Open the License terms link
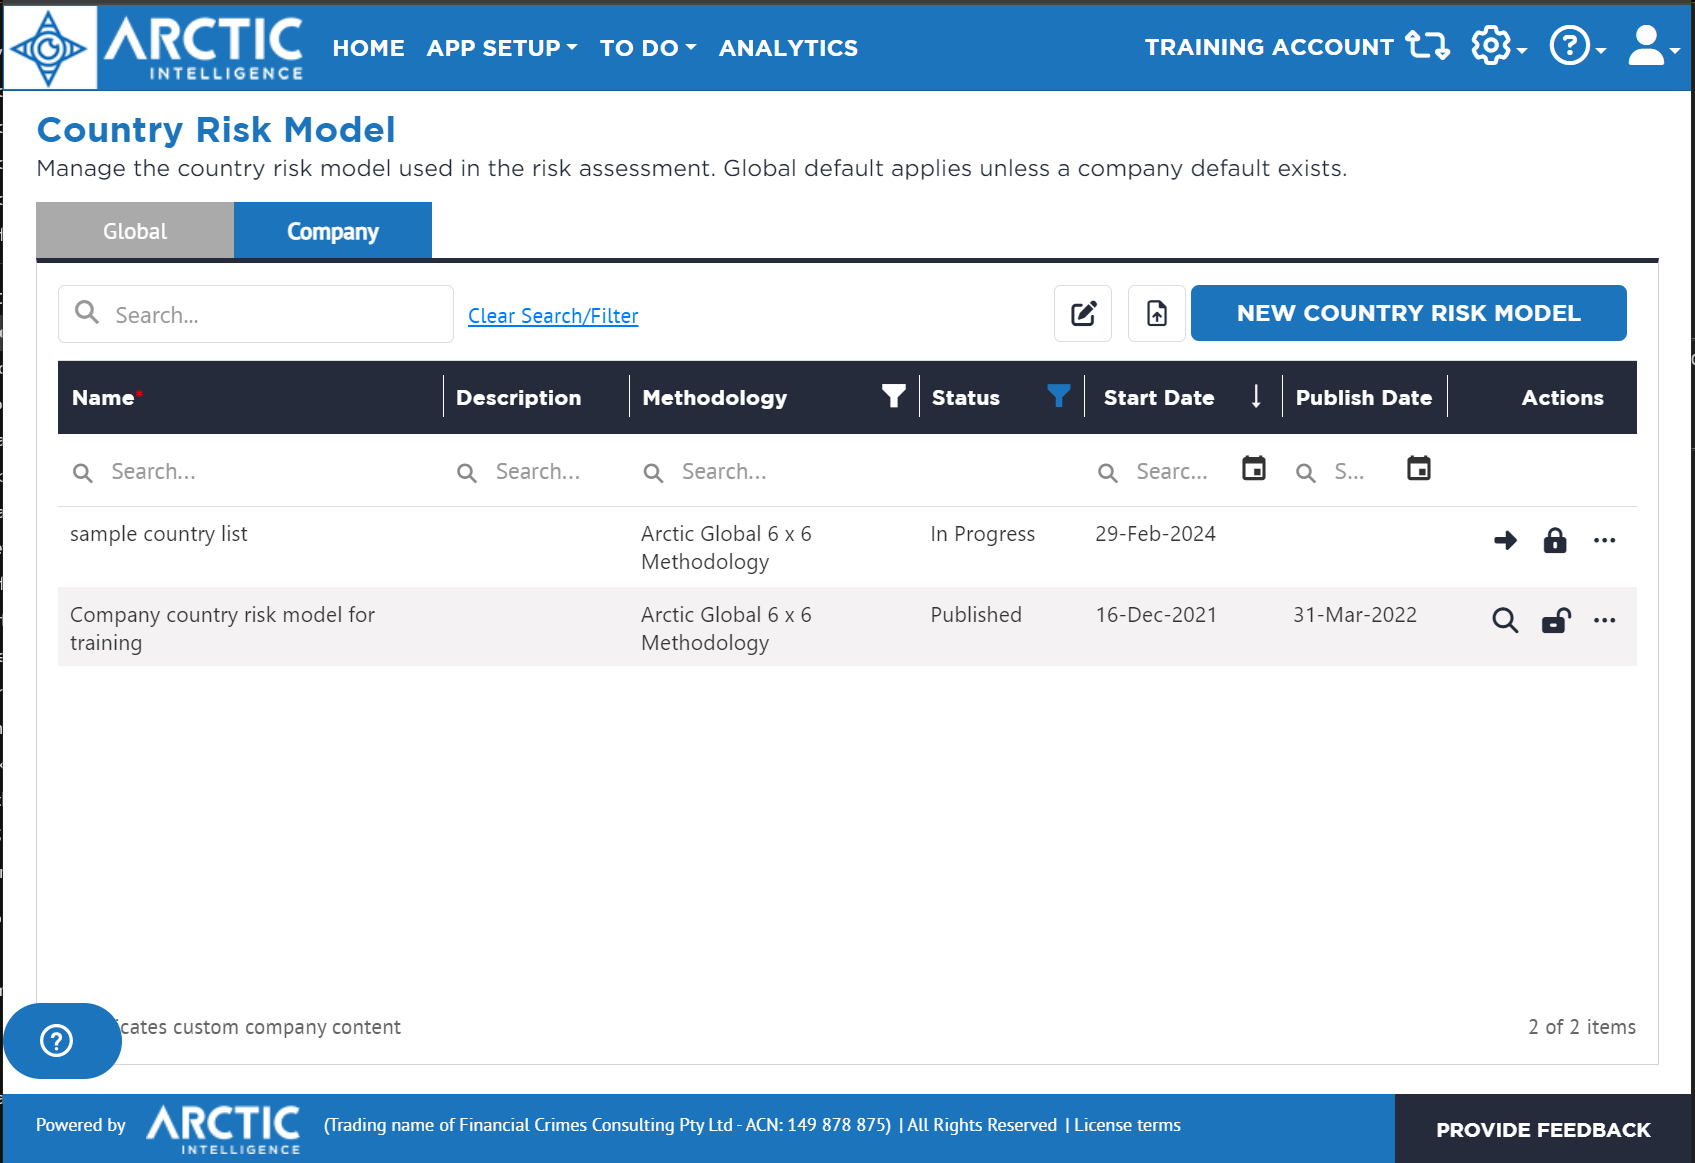1695x1163 pixels. pyautogui.click(x=1127, y=1125)
